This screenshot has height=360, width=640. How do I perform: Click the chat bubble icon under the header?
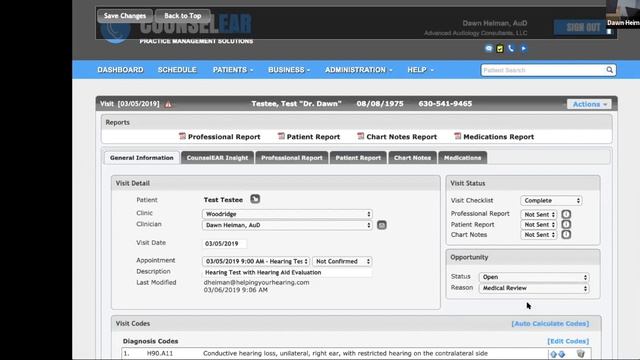[489, 49]
